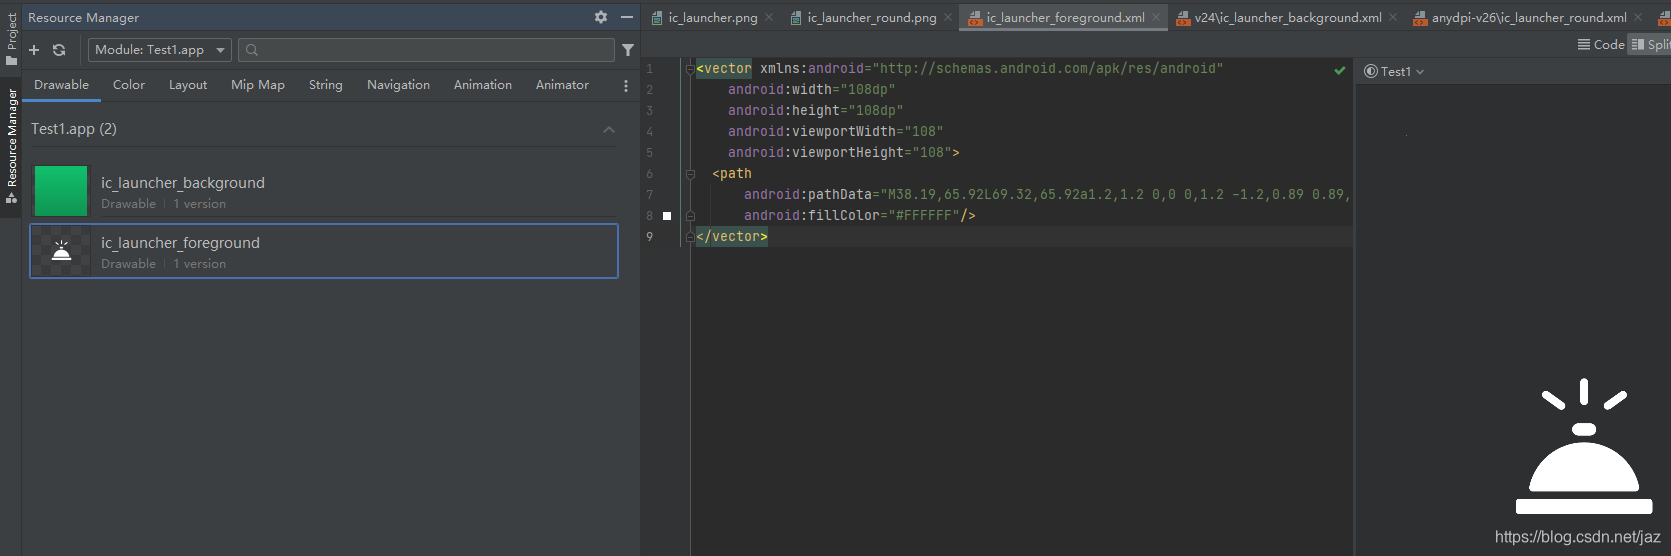Click the android:height="108dp" attribute
This screenshot has height=556, width=1671.
point(815,111)
